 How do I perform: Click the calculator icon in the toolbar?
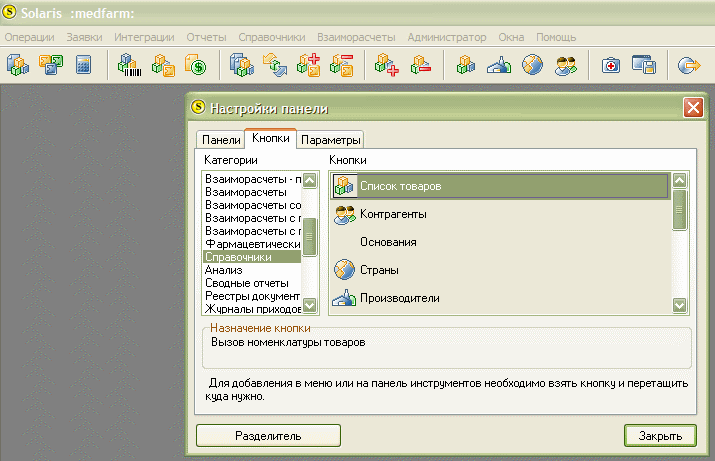[x=83, y=65]
